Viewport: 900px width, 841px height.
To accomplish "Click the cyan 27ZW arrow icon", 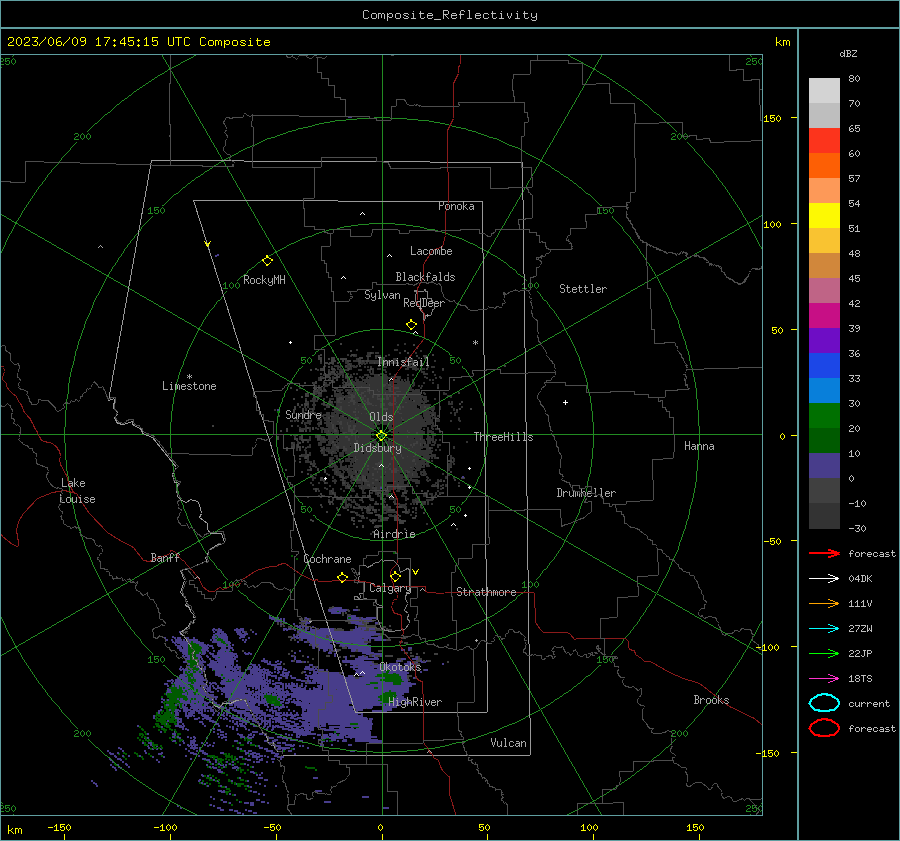I will pos(824,629).
